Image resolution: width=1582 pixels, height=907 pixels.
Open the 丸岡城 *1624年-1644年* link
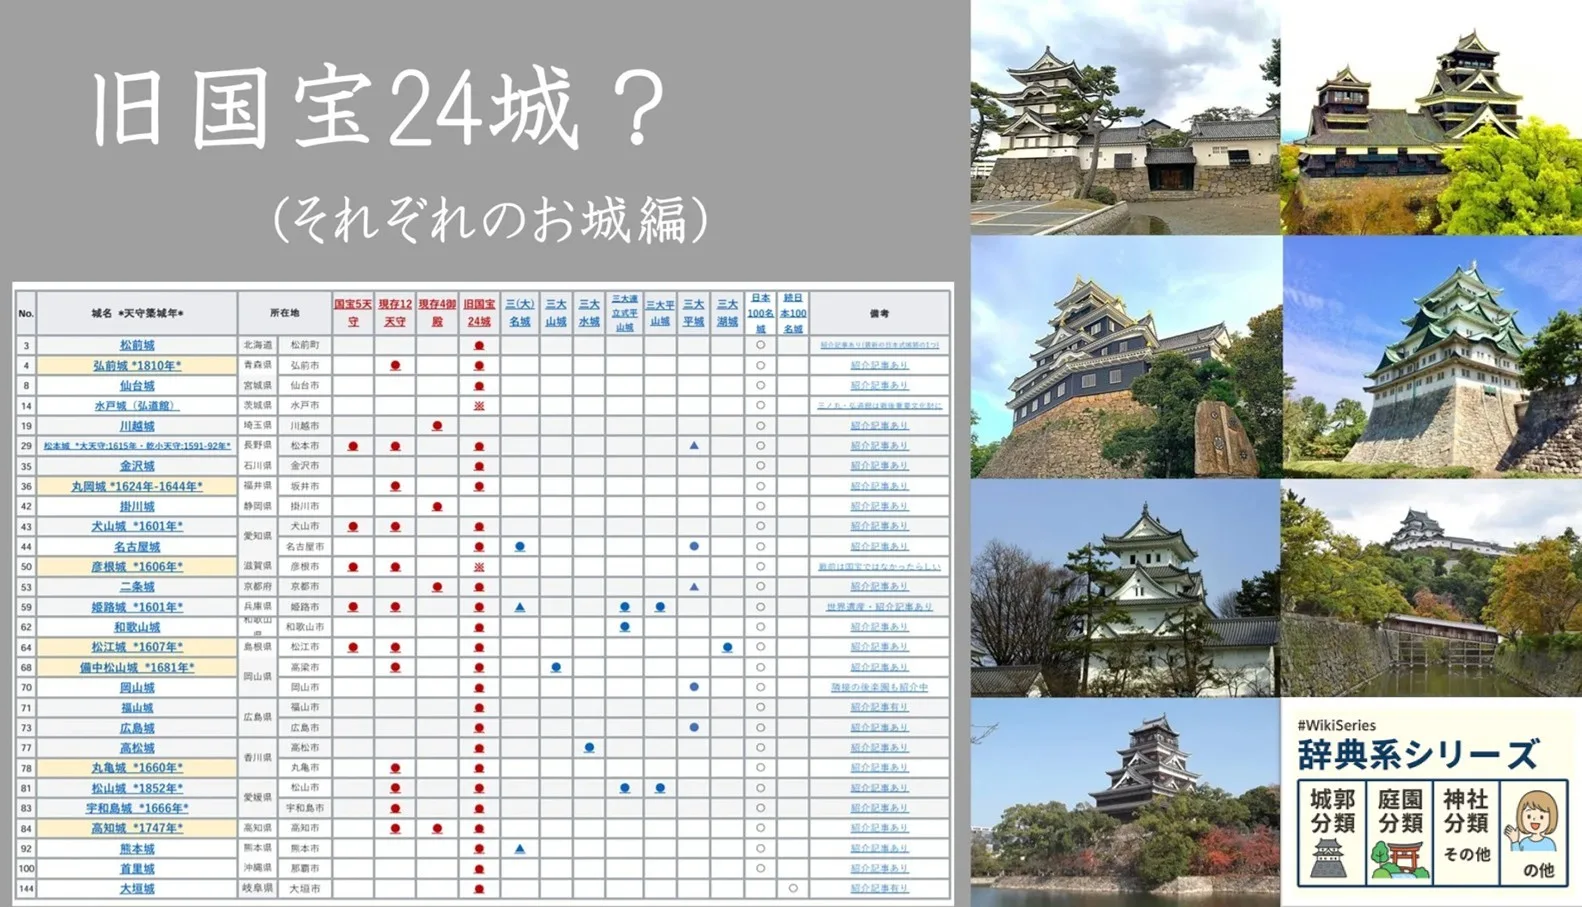[x=137, y=486]
